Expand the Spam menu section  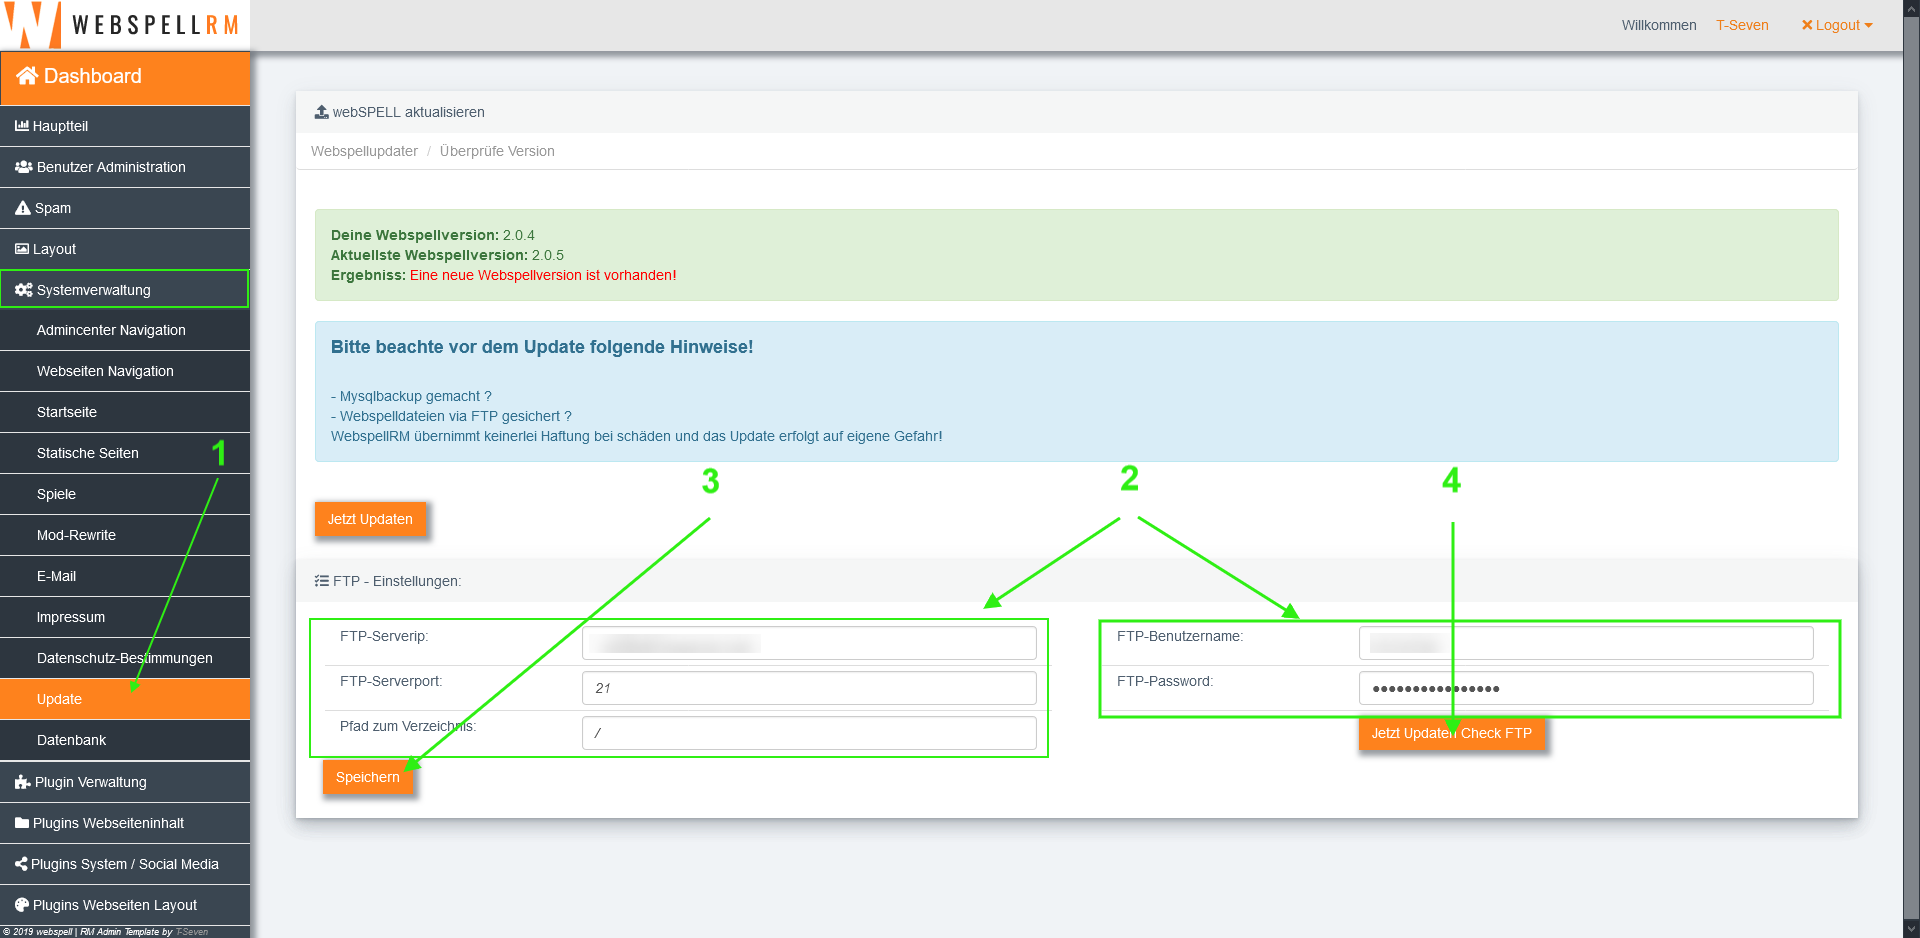point(125,208)
